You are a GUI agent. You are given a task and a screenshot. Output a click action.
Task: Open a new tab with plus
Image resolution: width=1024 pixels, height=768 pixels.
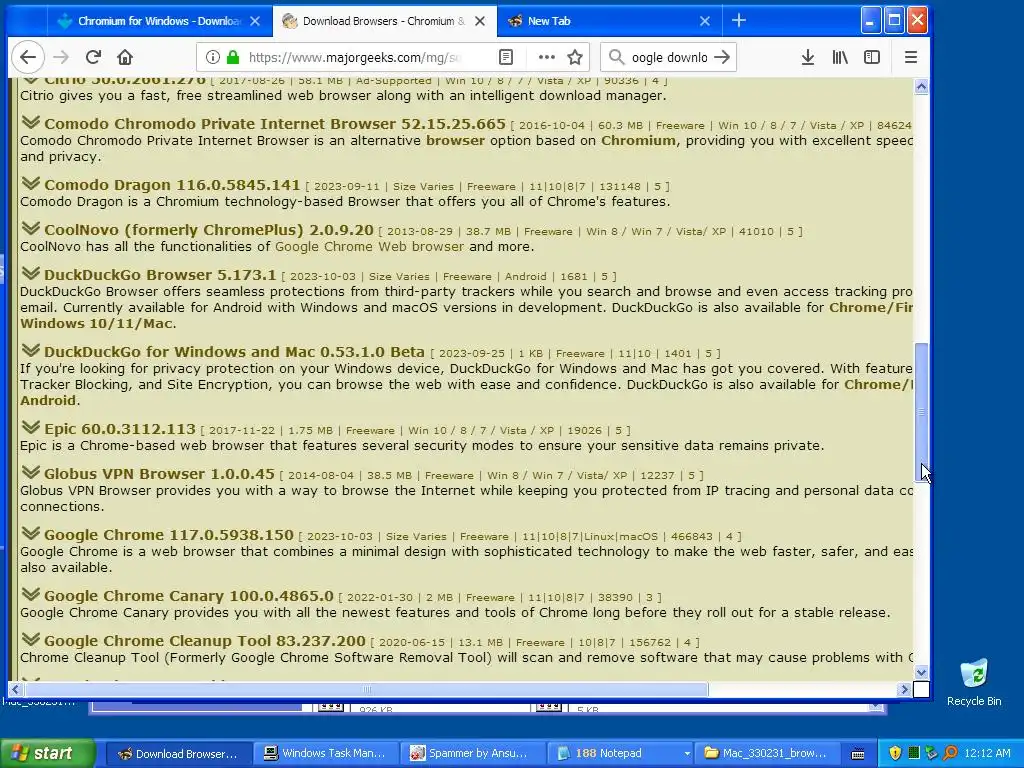pyautogui.click(x=739, y=21)
